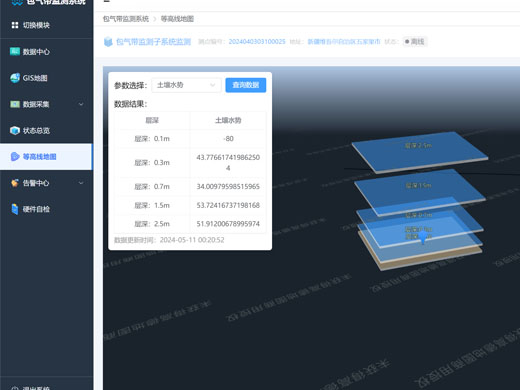The width and height of the screenshot is (520, 390).
Task: Click the -80 value cell
Action: (228, 139)
